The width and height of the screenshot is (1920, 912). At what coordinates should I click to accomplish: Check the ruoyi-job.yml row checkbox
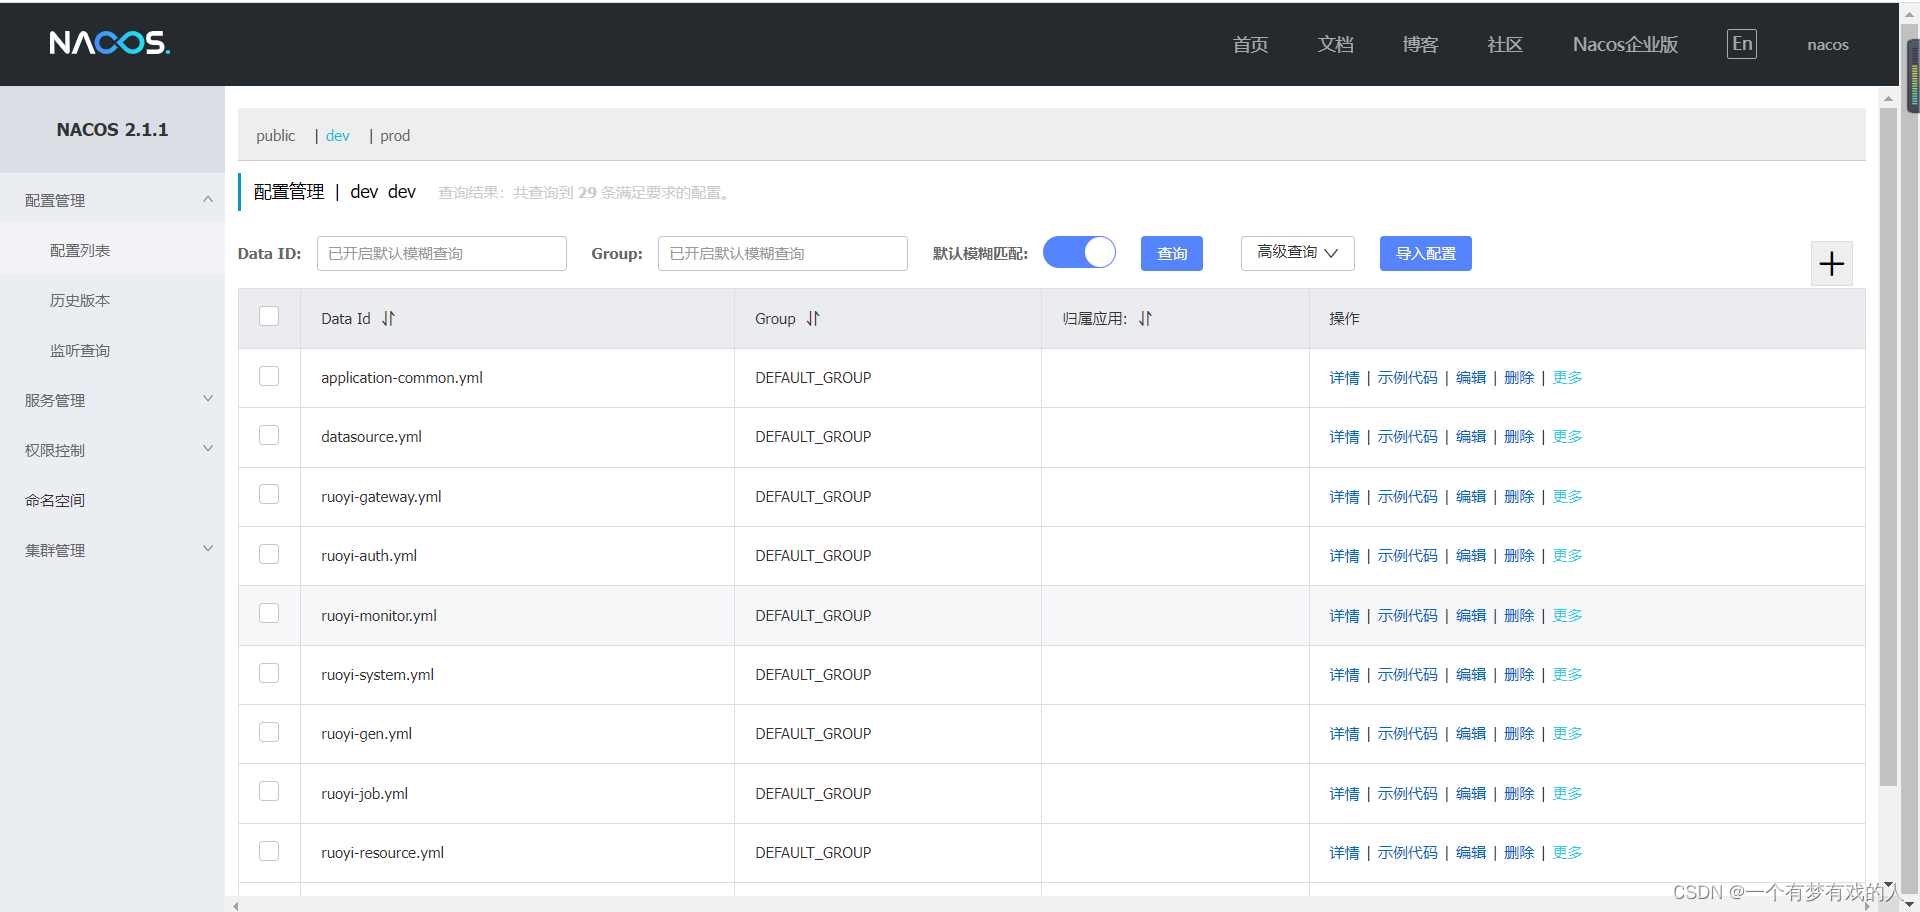(269, 791)
